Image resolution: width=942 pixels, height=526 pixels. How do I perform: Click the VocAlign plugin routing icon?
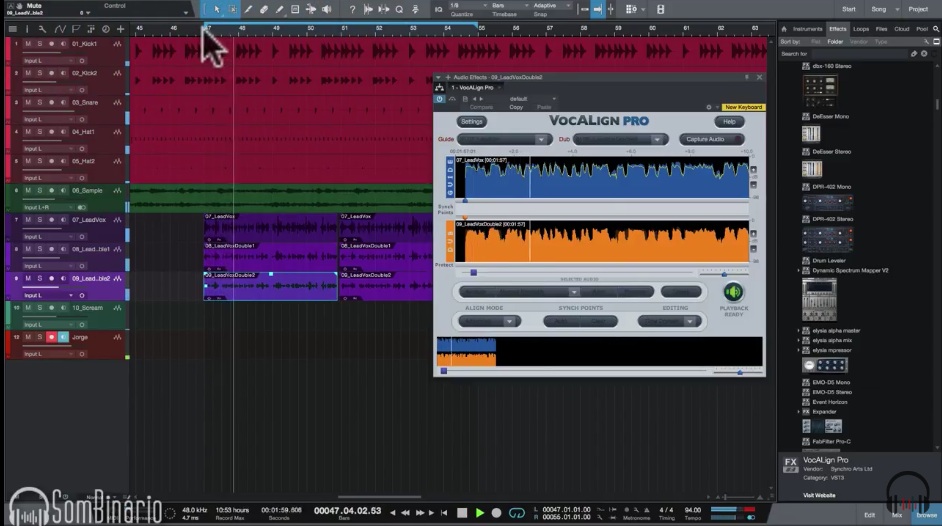[440, 88]
